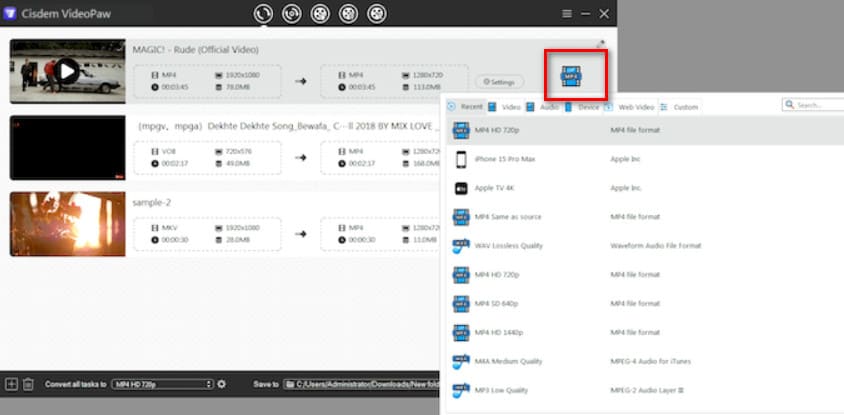
Task: Play the MAGIC! - Rude video preview
Action: [x=67, y=71]
